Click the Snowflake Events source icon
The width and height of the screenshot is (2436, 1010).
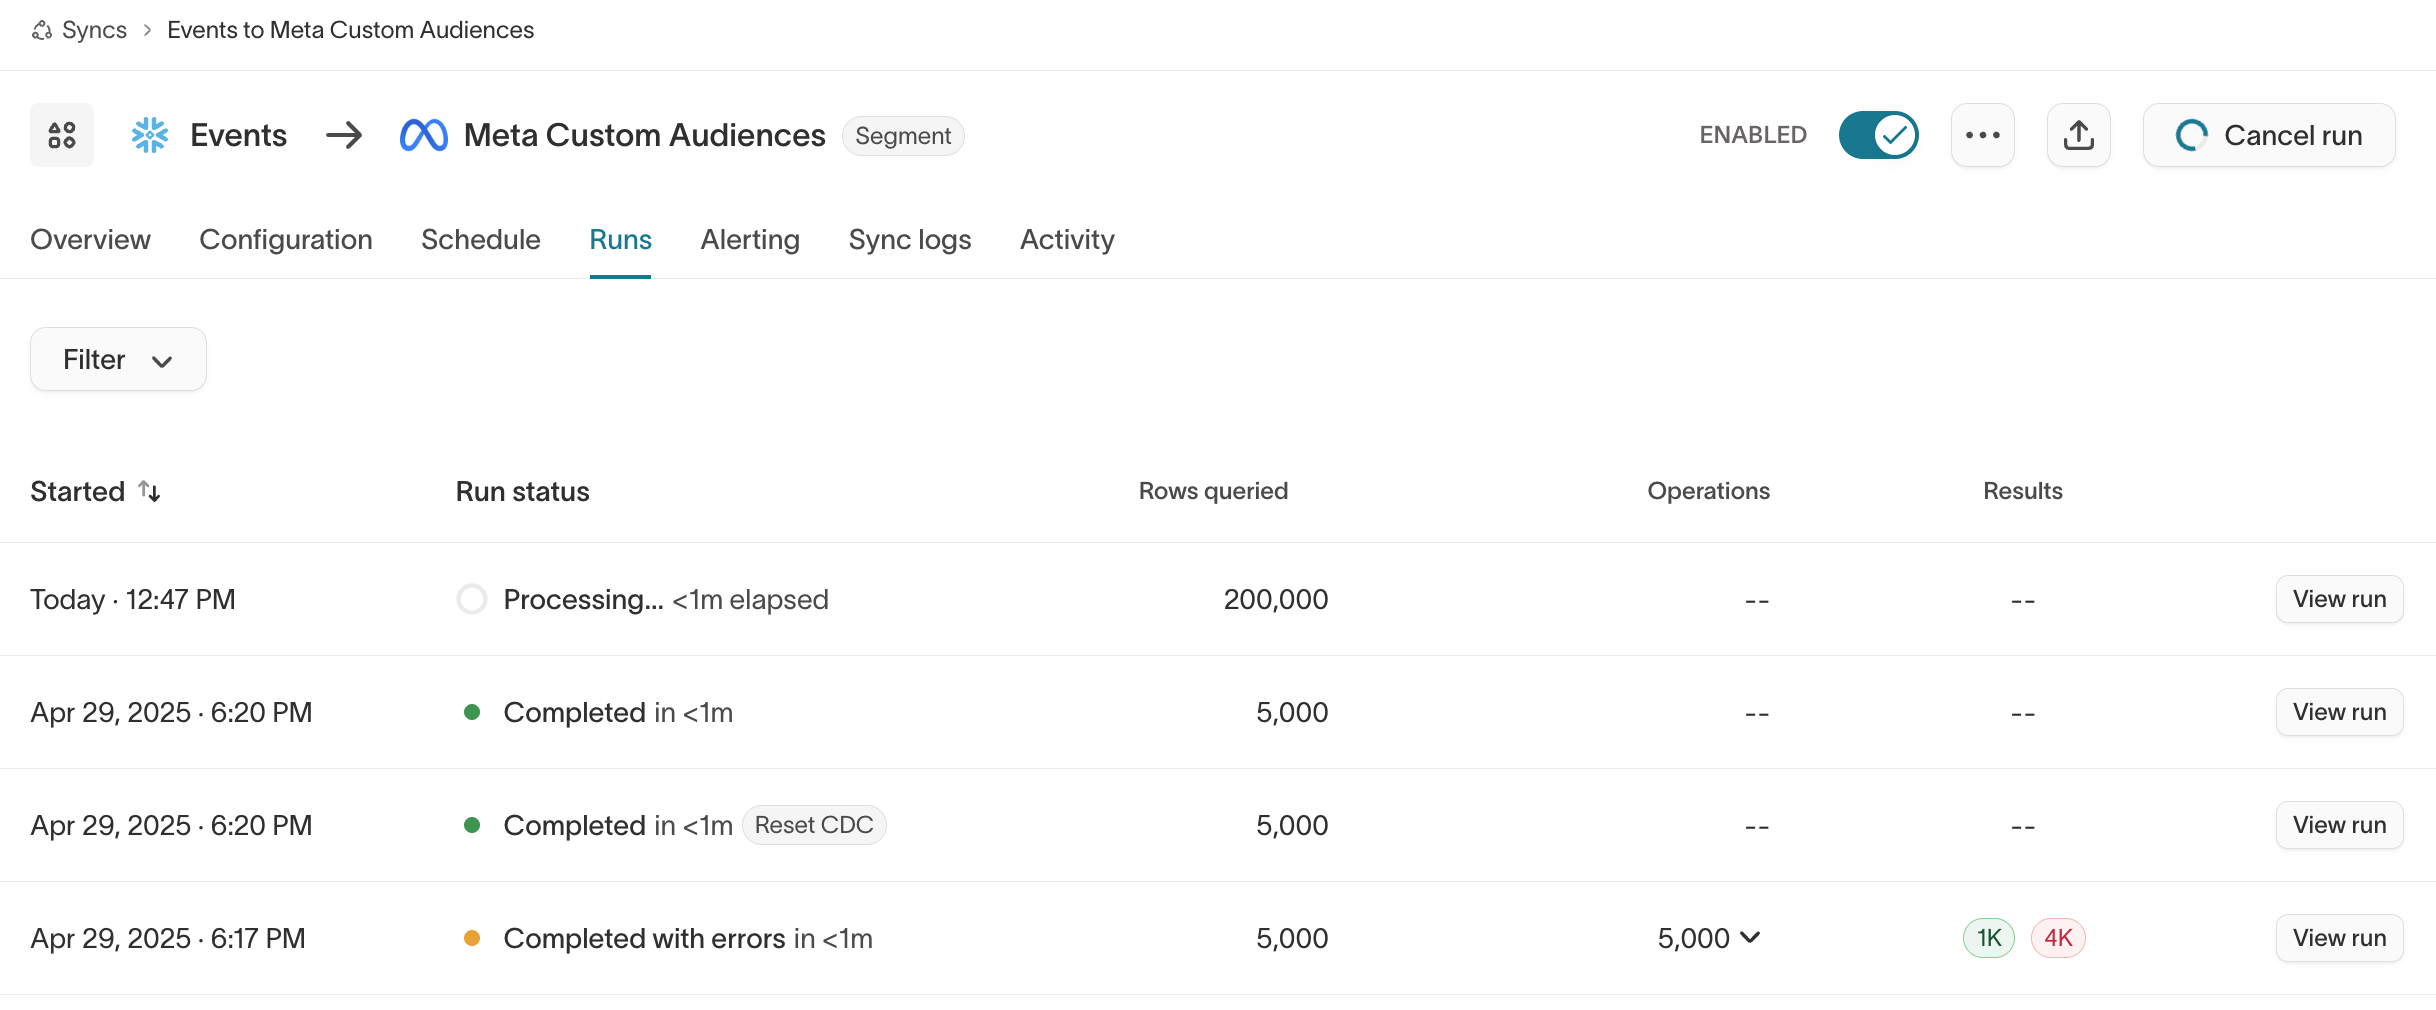(x=150, y=135)
